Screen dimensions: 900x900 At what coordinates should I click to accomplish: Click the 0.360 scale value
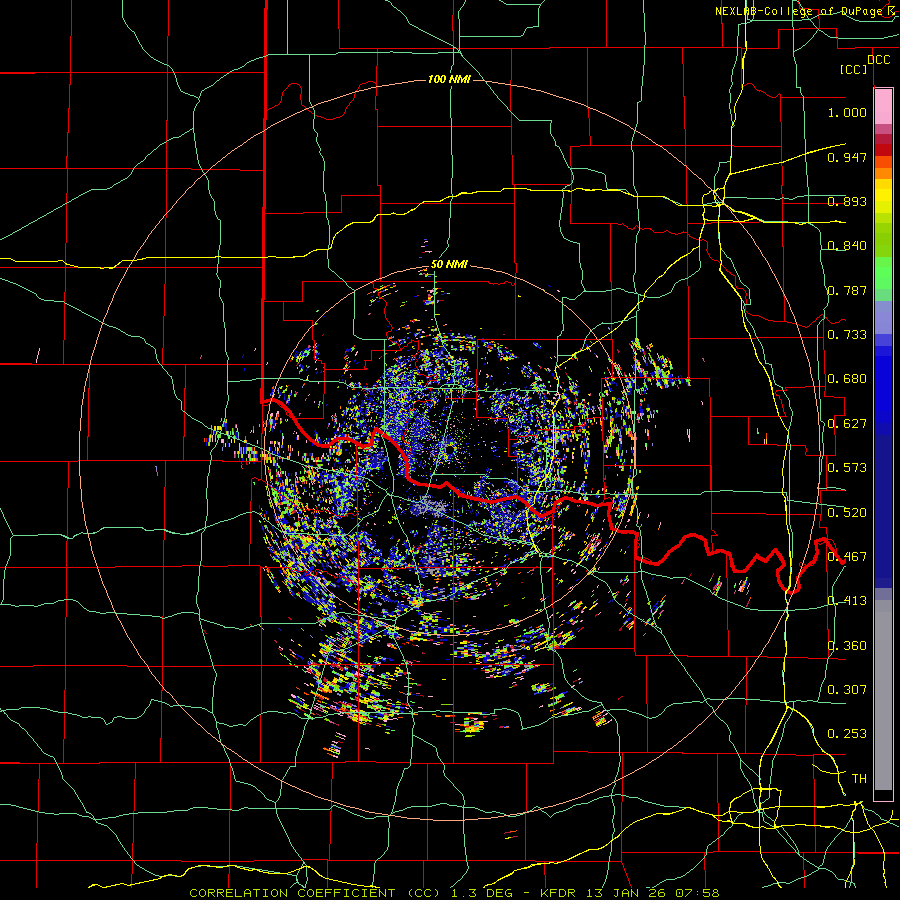[847, 646]
